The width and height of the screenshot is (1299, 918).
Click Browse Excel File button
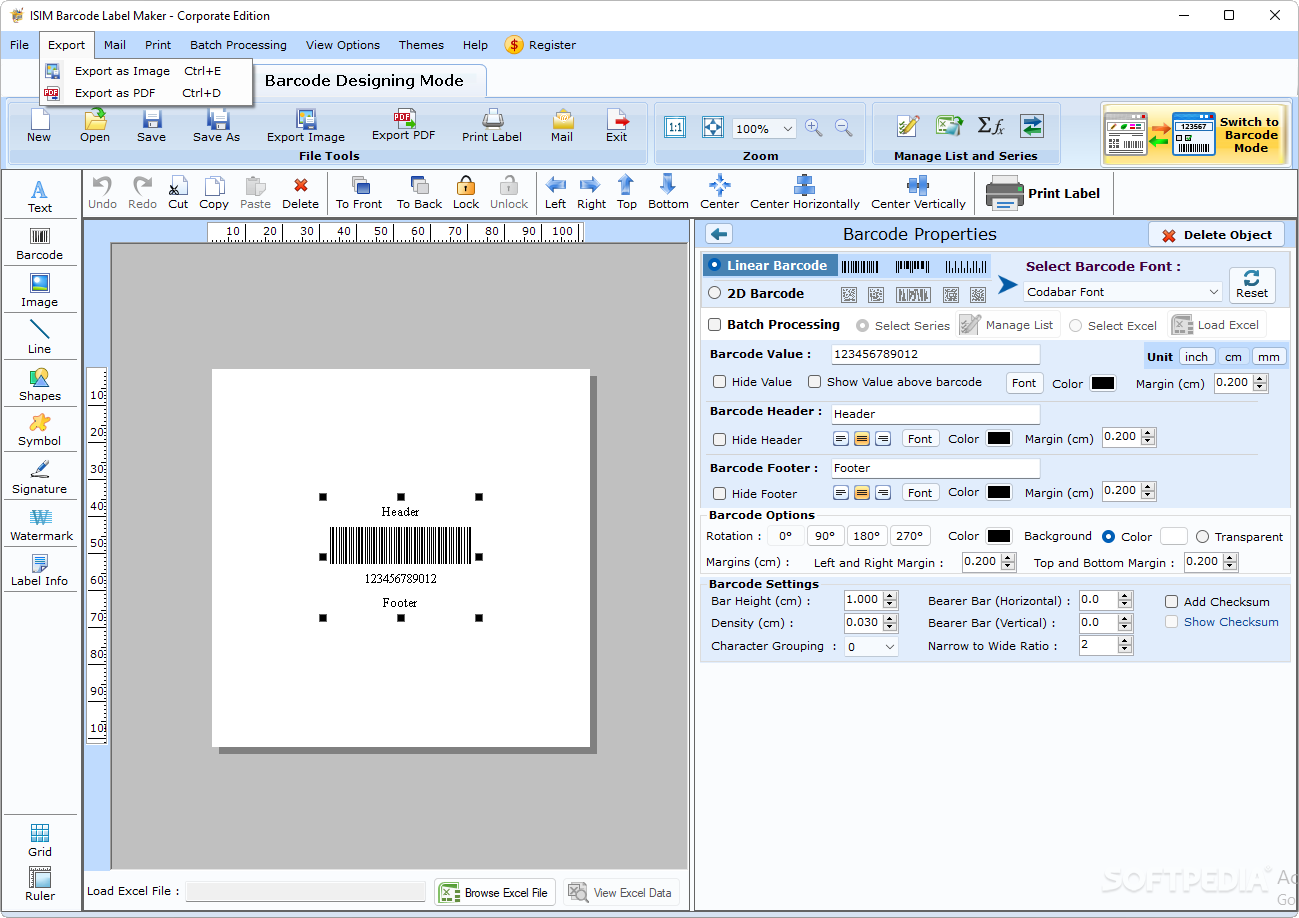(495, 892)
